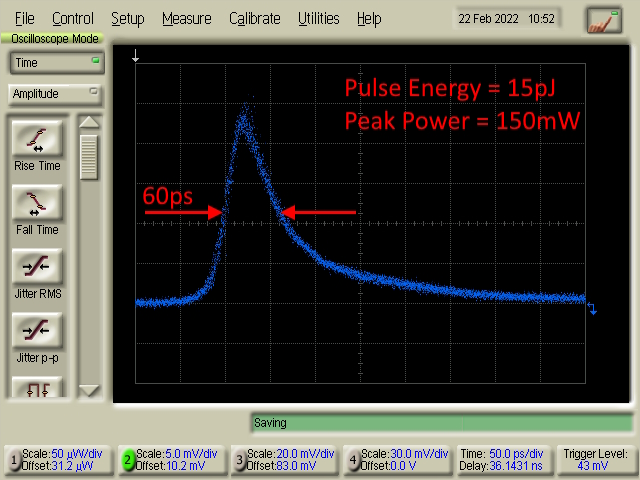Click the measurement list scrollbar thumb
The width and height of the screenshot is (640, 480).
[89, 158]
